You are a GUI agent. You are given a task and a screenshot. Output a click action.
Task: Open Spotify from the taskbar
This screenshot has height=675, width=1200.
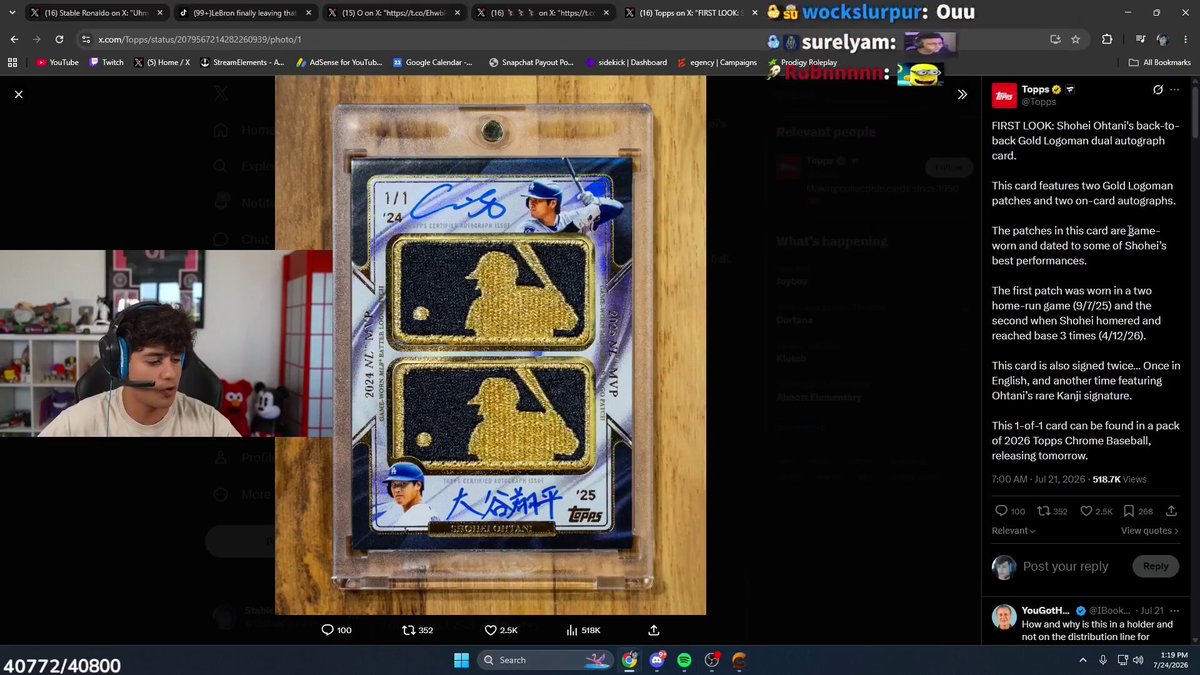coord(684,660)
